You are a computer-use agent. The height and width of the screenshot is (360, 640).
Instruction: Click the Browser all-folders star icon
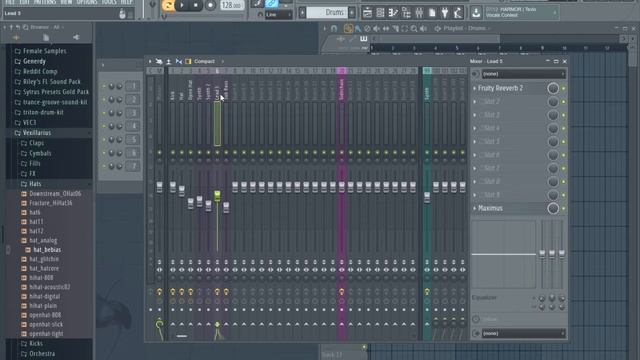(16, 37)
